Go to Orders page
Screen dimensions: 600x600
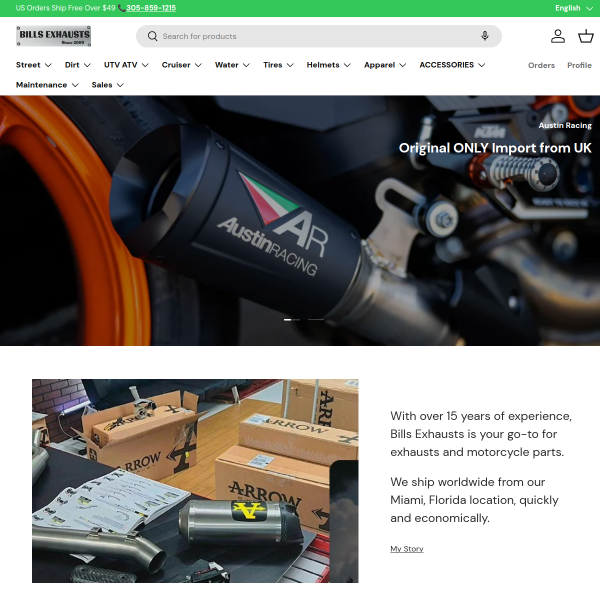tap(541, 65)
